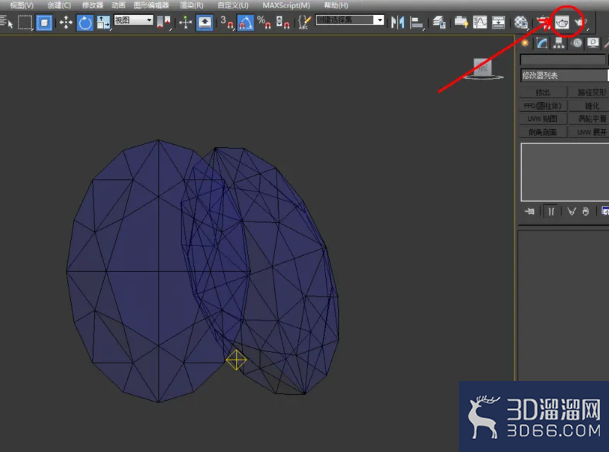
Task: Click the object name input field
Action: coord(563,59)
